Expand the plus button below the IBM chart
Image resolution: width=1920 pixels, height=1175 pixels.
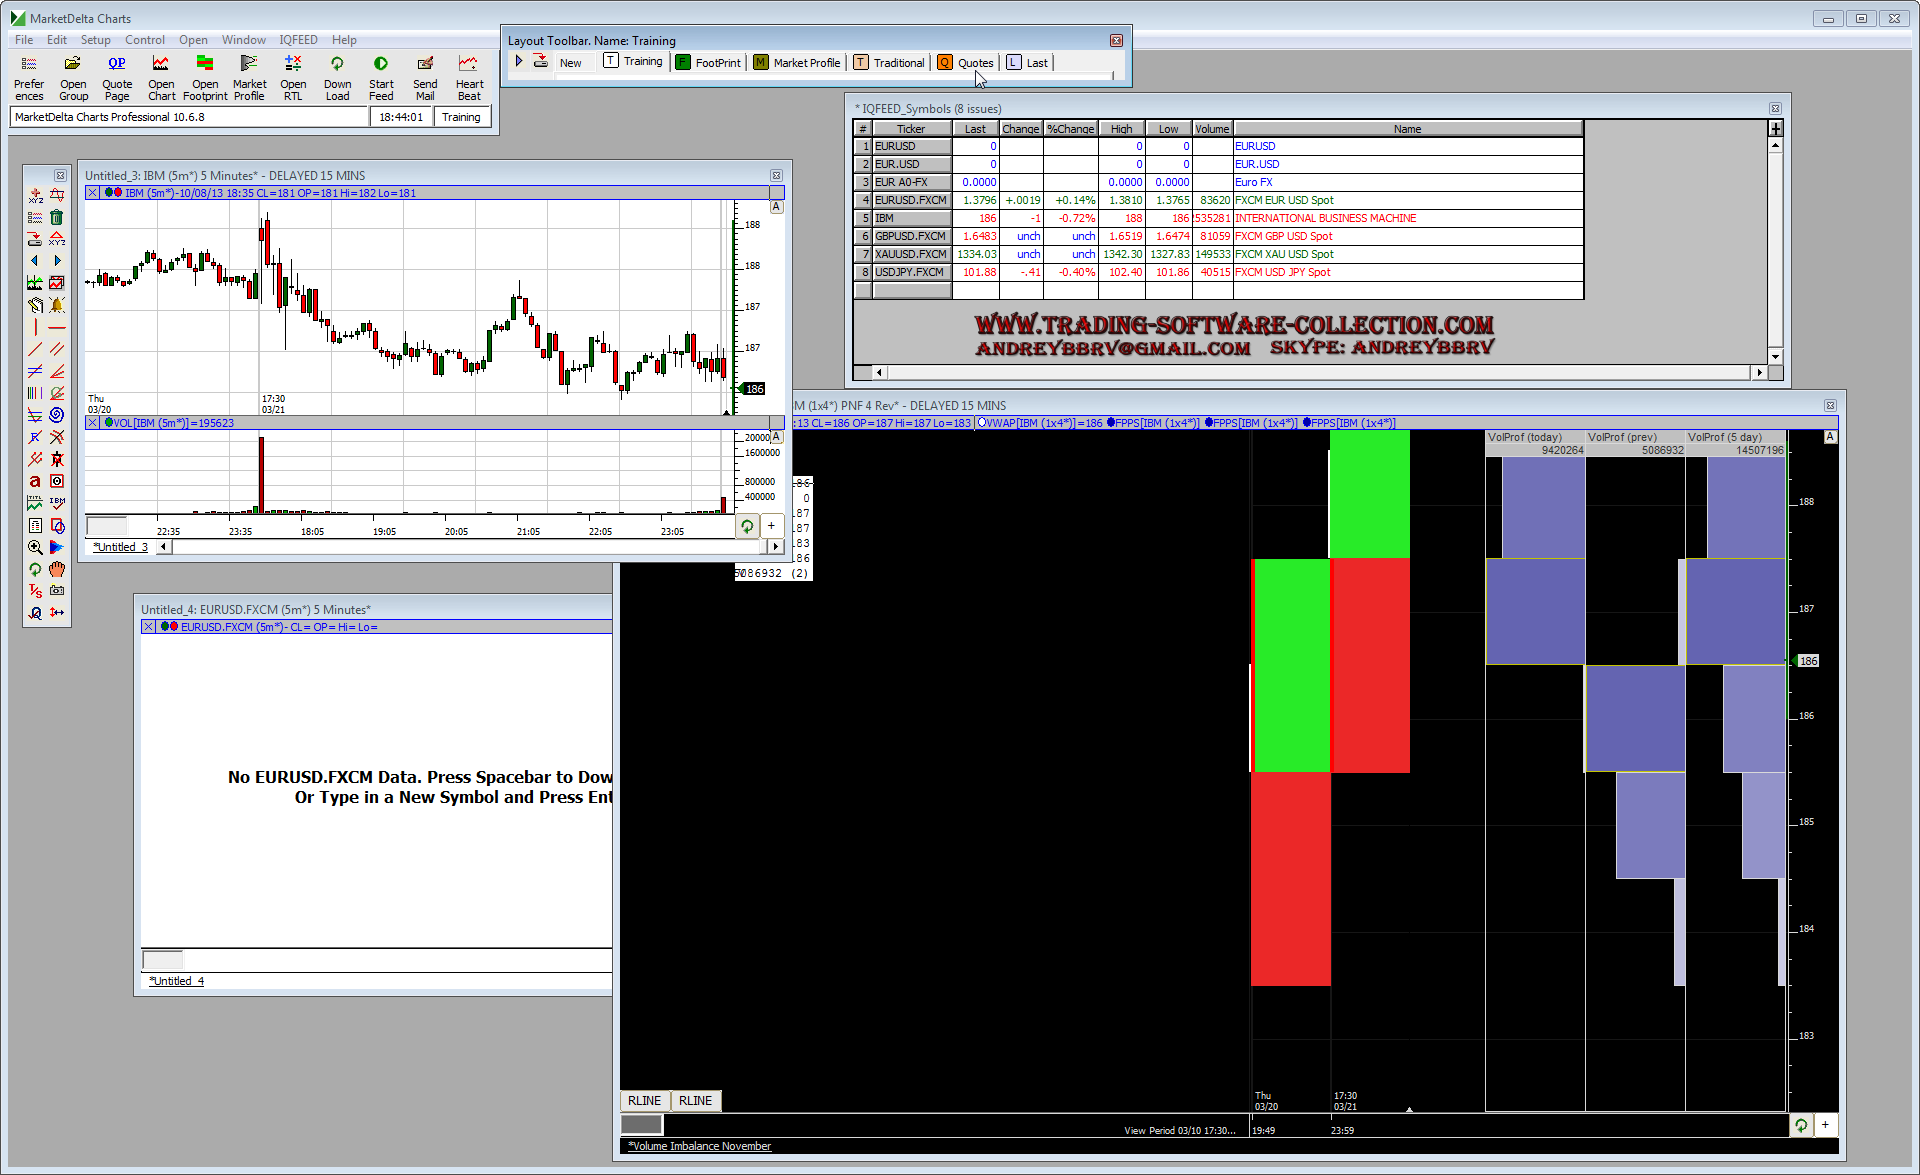coord(771,526)
